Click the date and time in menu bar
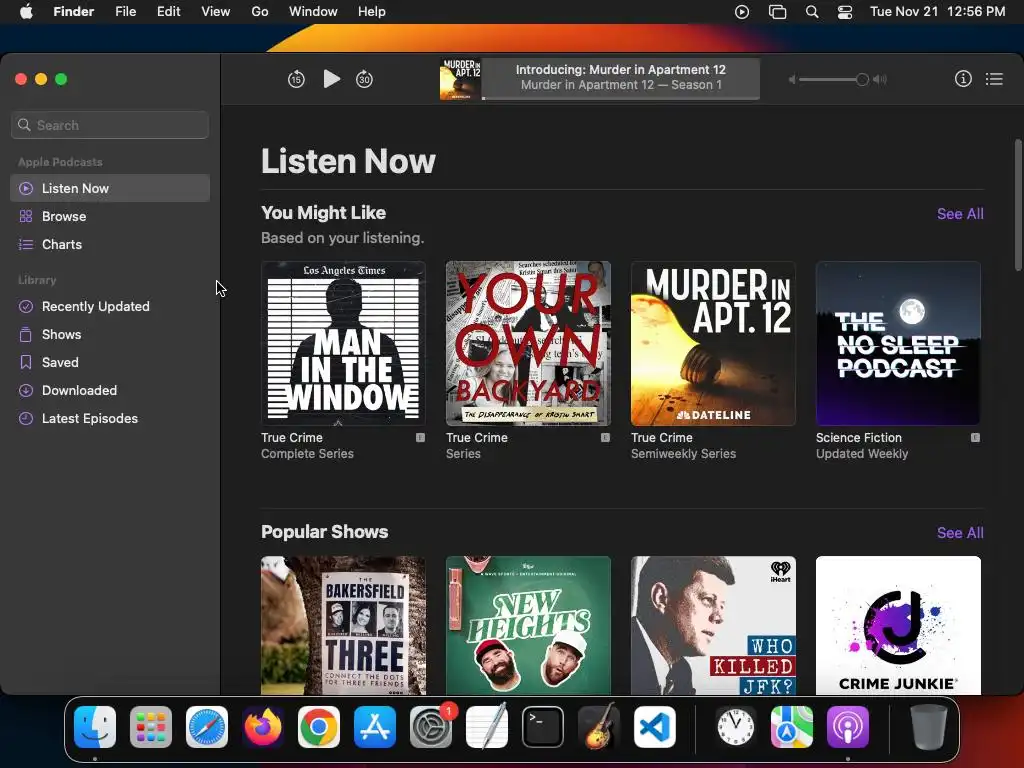Image resolution: width=1024 pixels, height=768 pixels. click(x=938, y=12)
